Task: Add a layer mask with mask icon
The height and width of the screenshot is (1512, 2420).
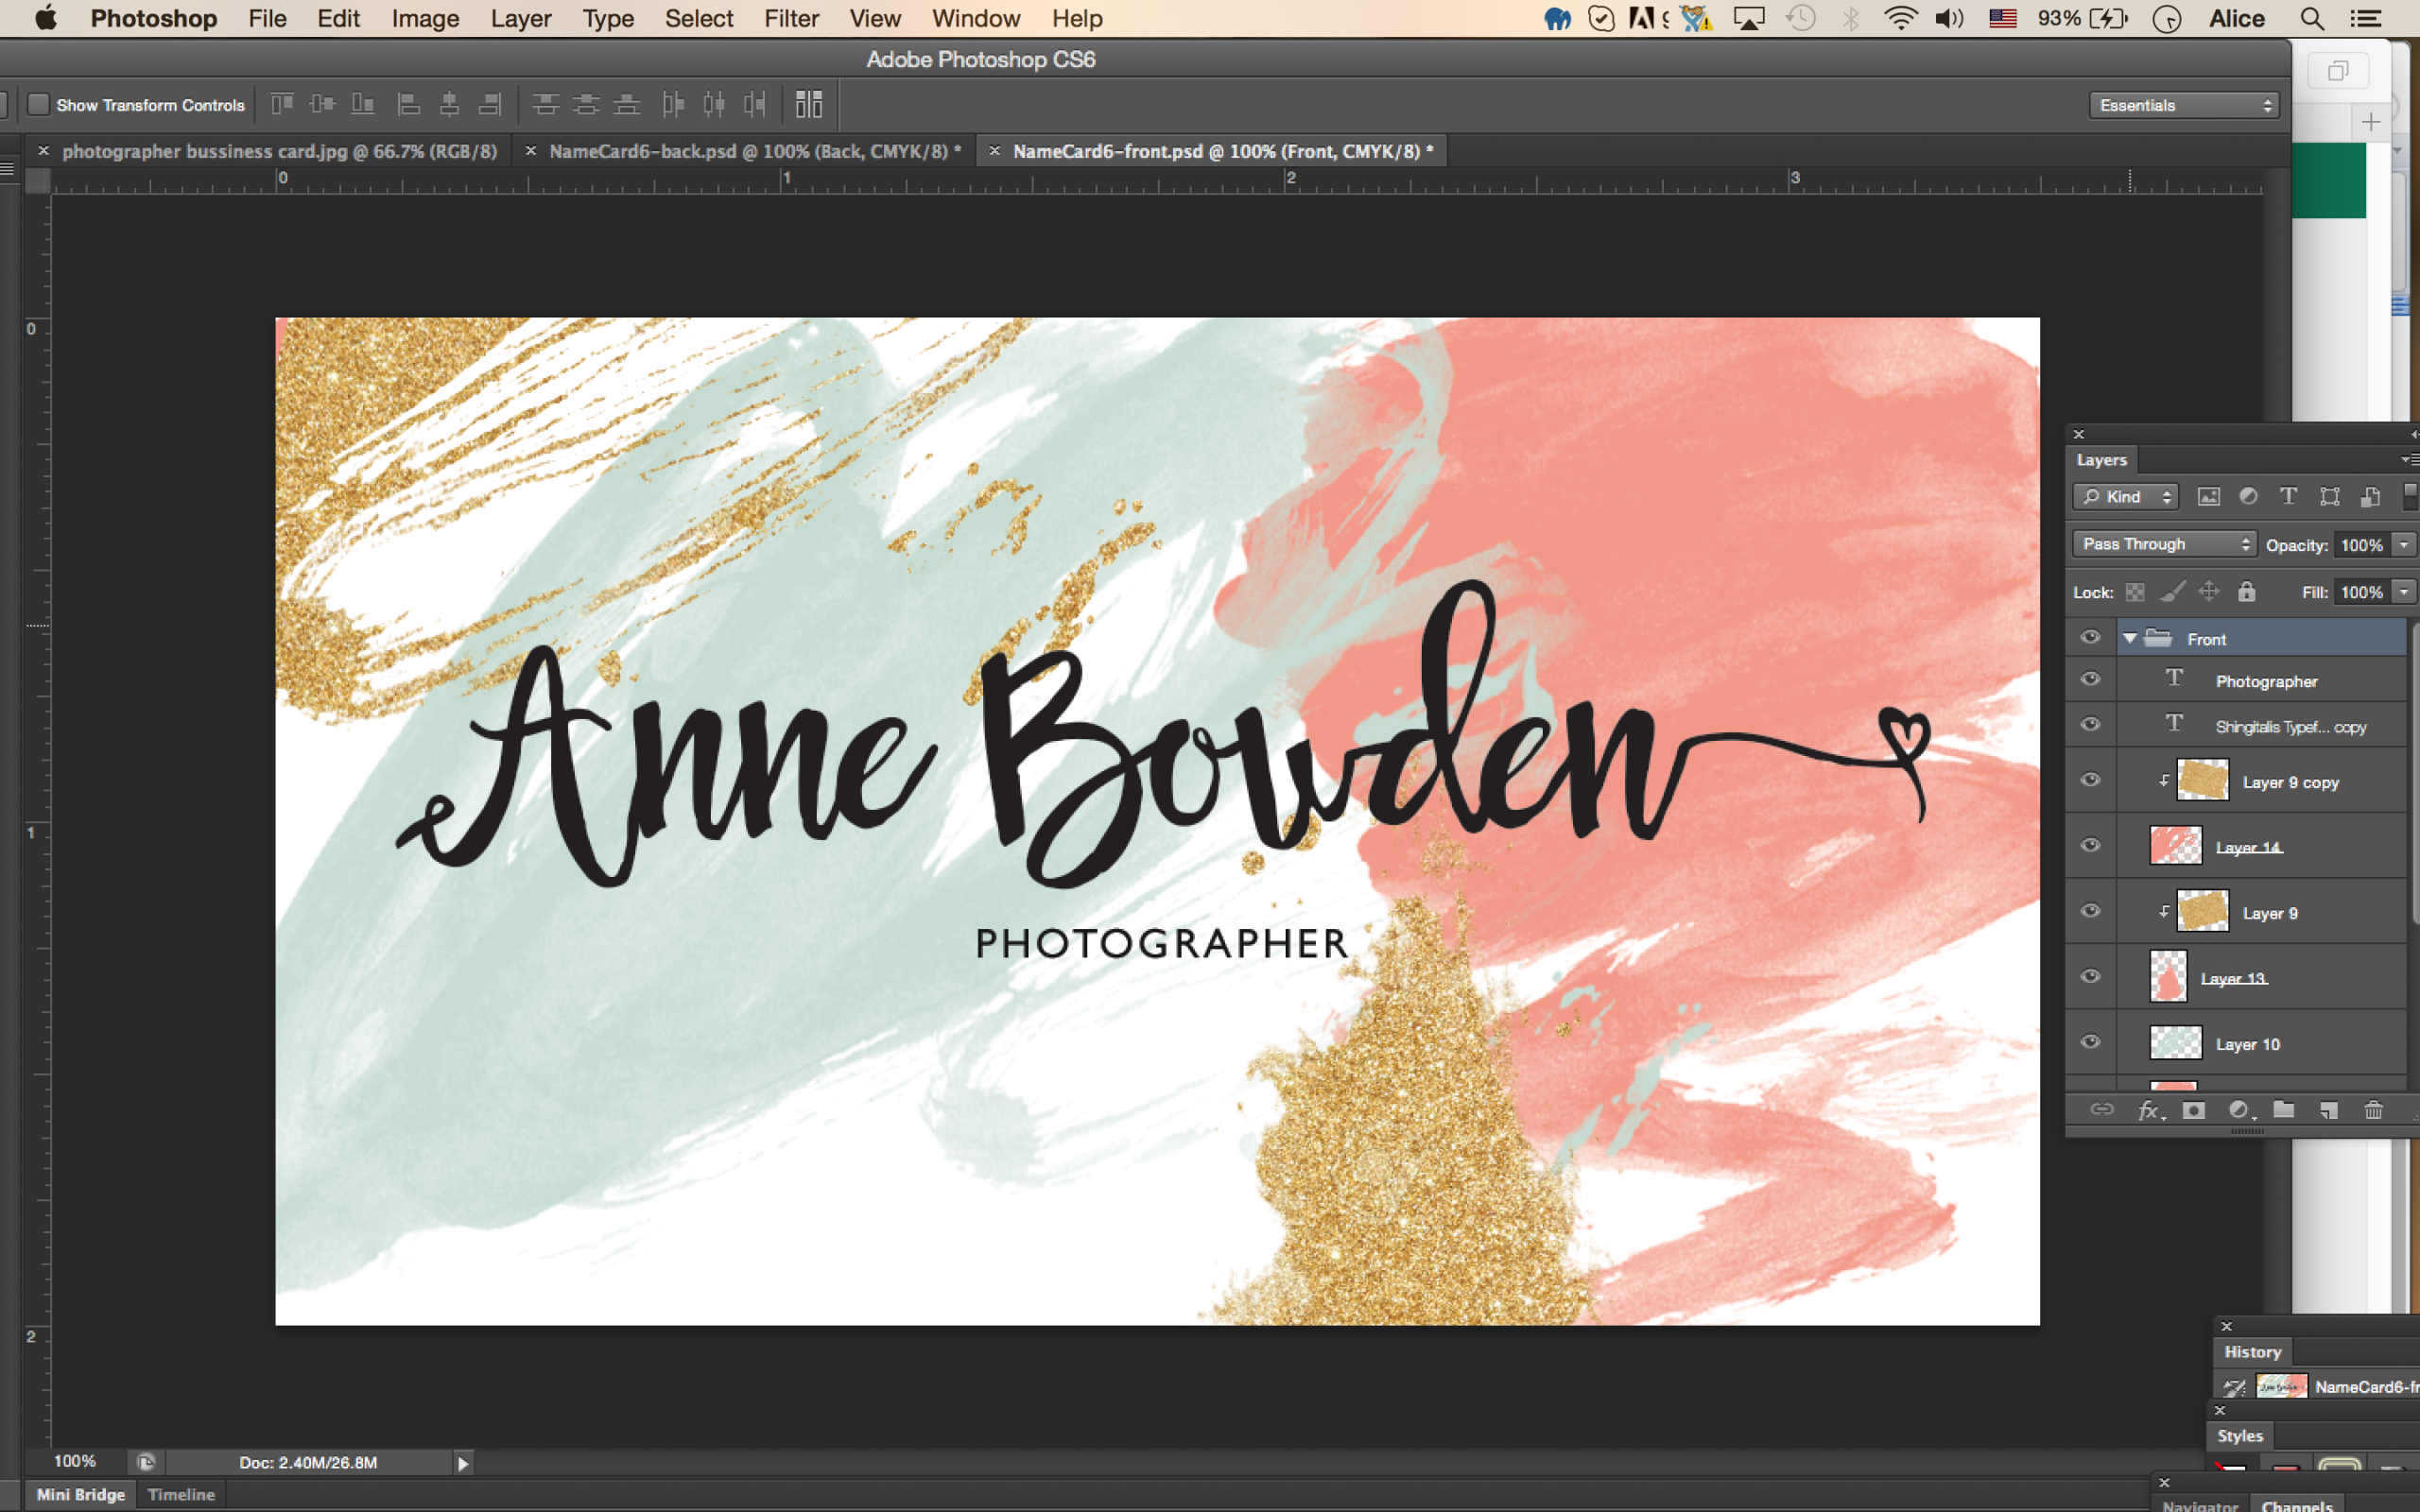Action: coord(2193,1110)
